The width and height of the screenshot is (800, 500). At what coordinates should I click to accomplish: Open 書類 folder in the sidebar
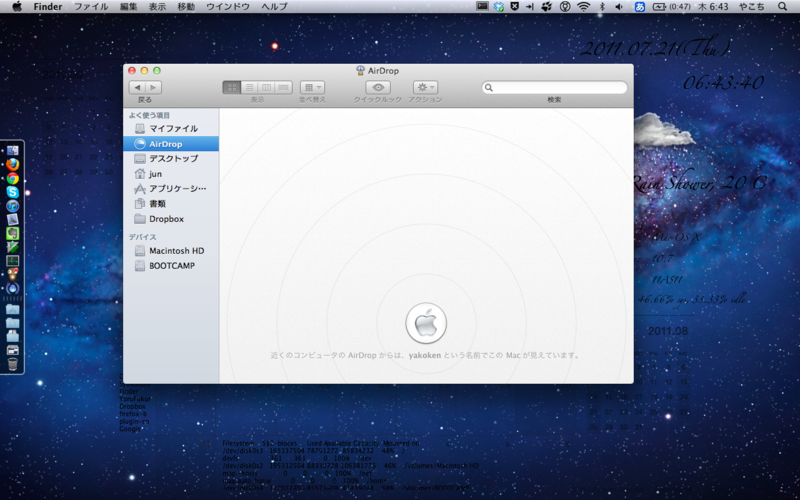[x=171, y=204]
